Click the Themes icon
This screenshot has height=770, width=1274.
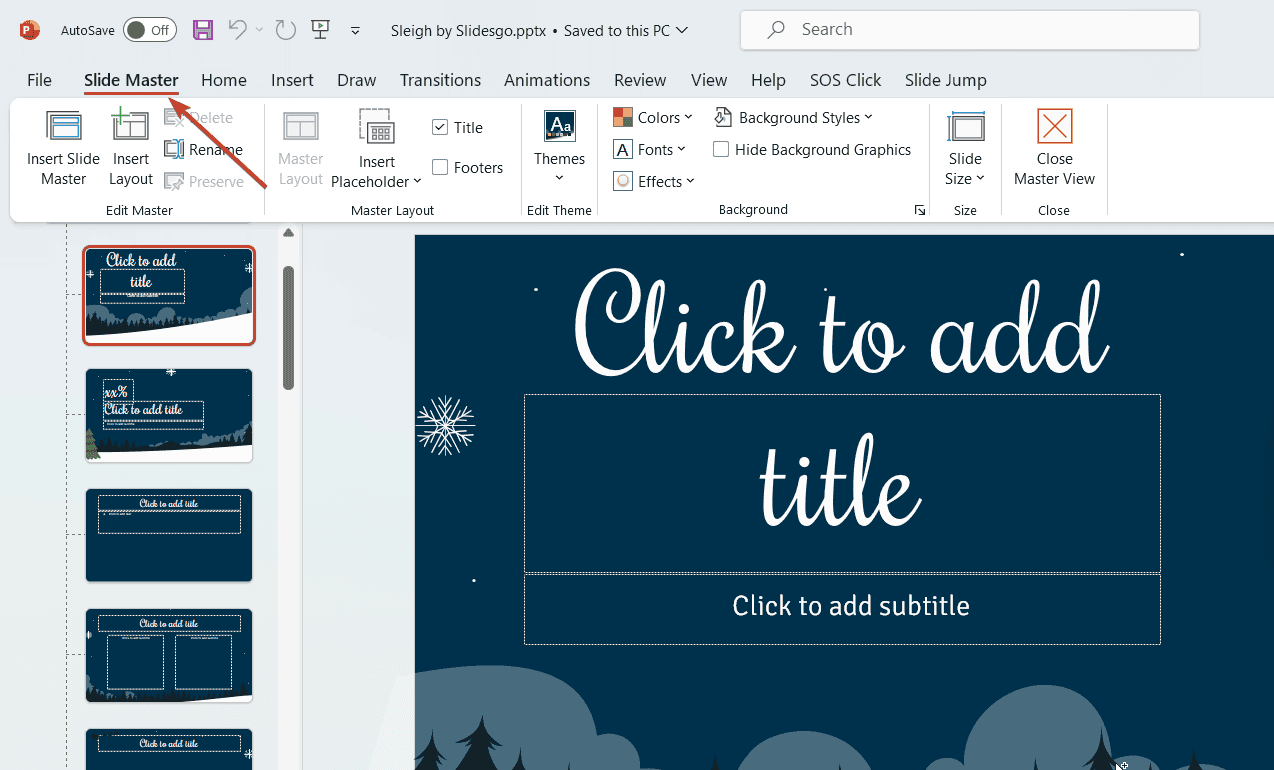560,126
